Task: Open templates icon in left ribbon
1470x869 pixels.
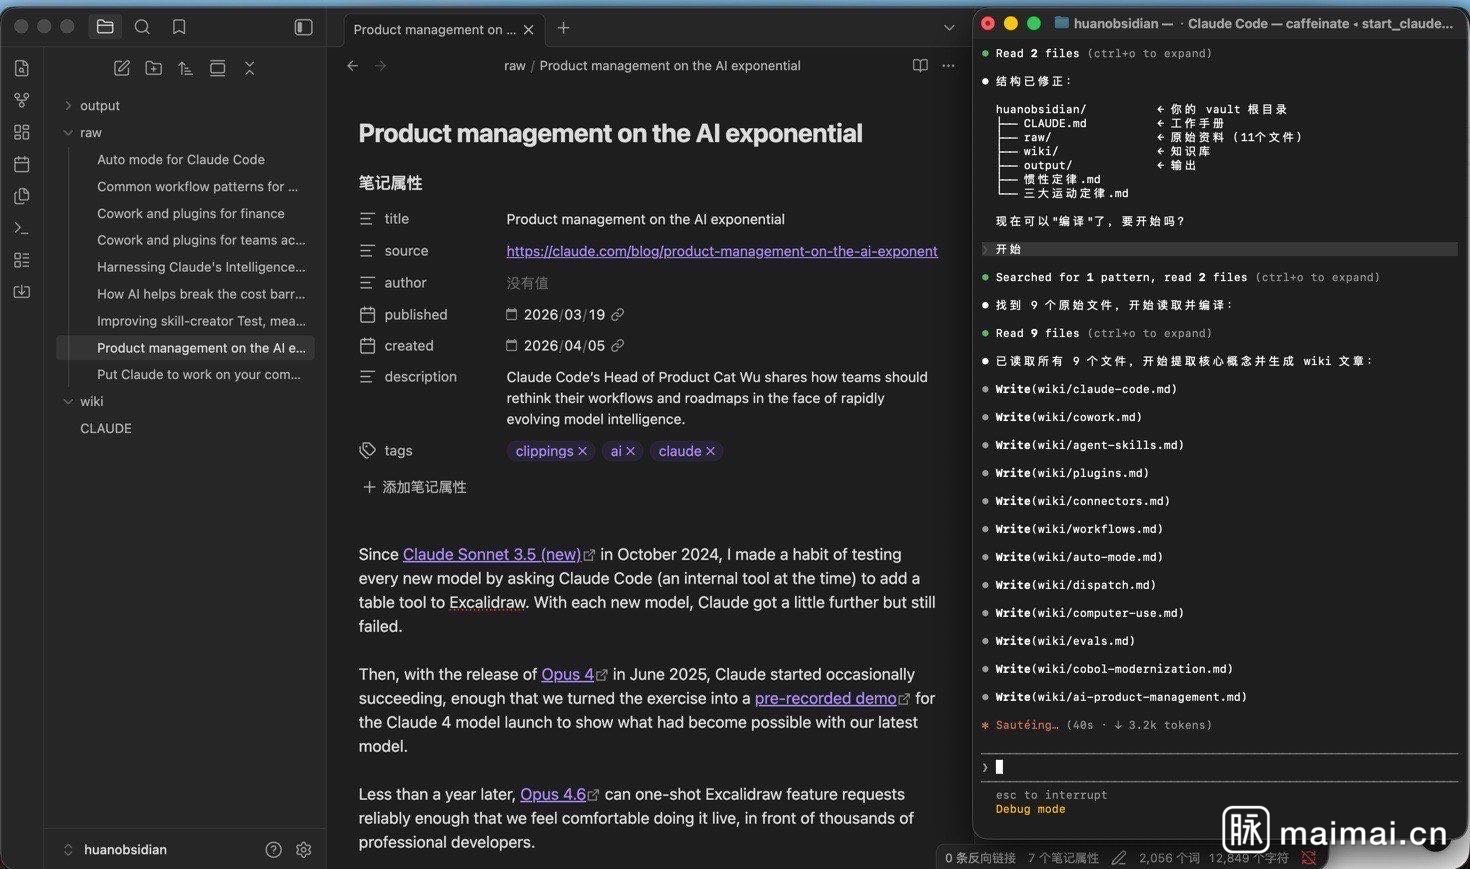Action: coord(22,196)
